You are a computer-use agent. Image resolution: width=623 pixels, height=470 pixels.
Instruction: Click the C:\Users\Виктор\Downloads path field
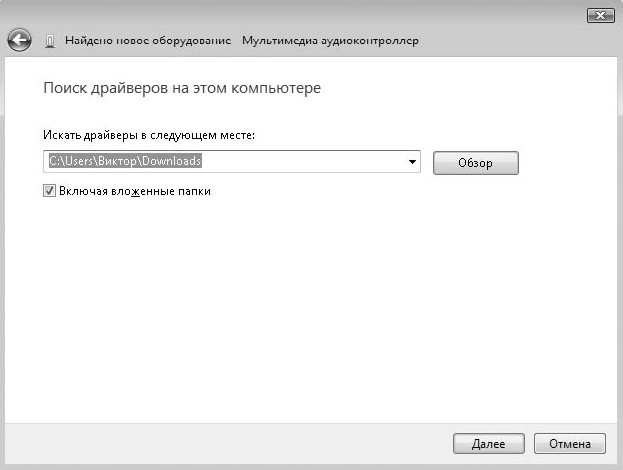232,161
